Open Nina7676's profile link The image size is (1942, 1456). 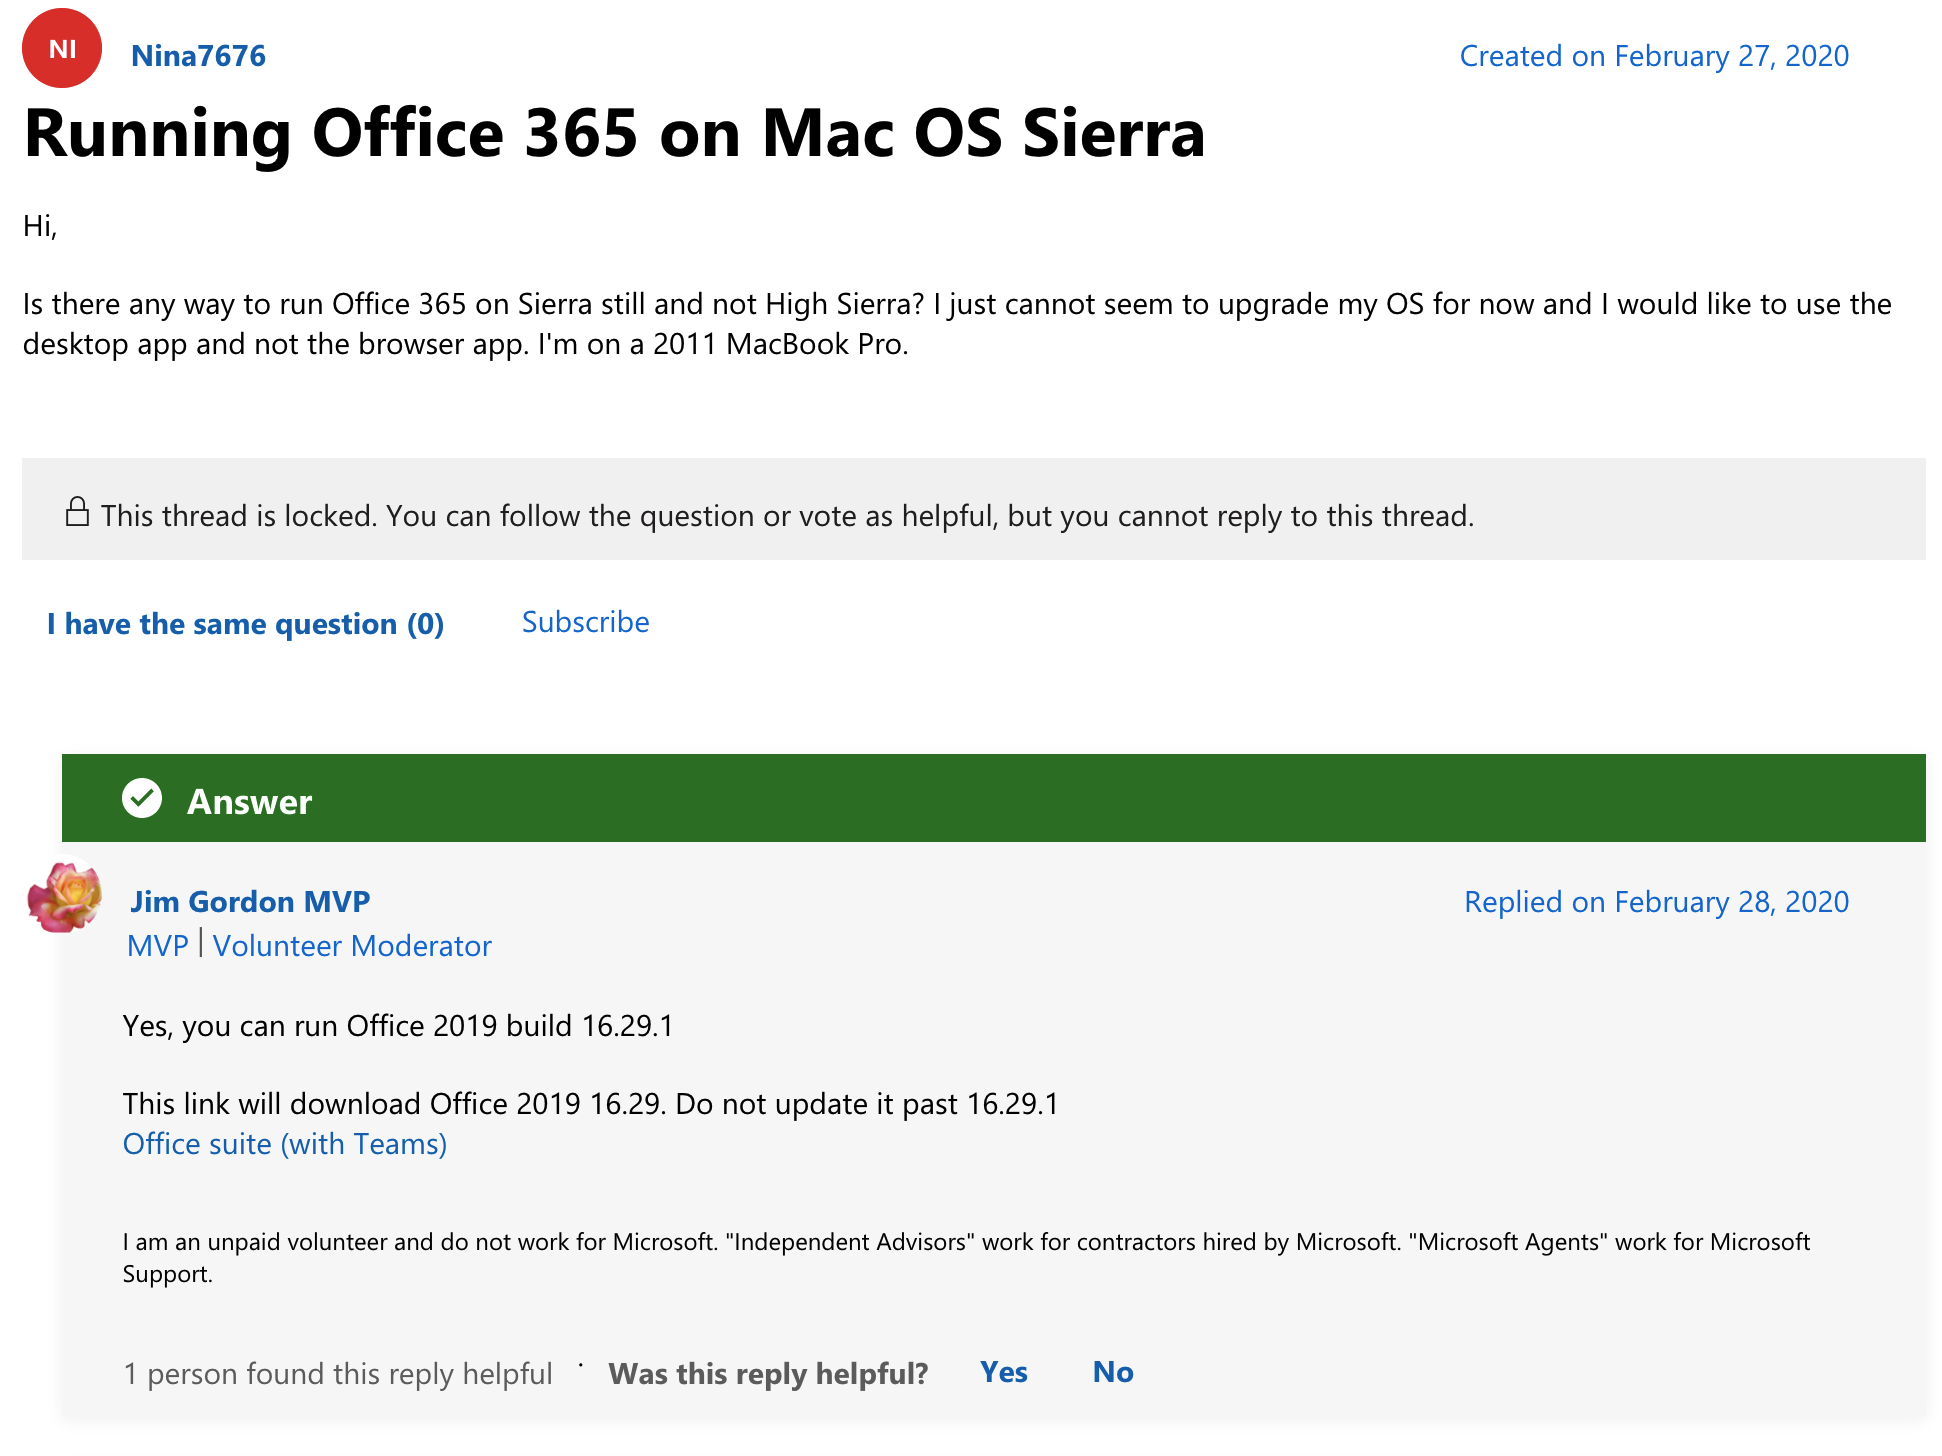198,56
